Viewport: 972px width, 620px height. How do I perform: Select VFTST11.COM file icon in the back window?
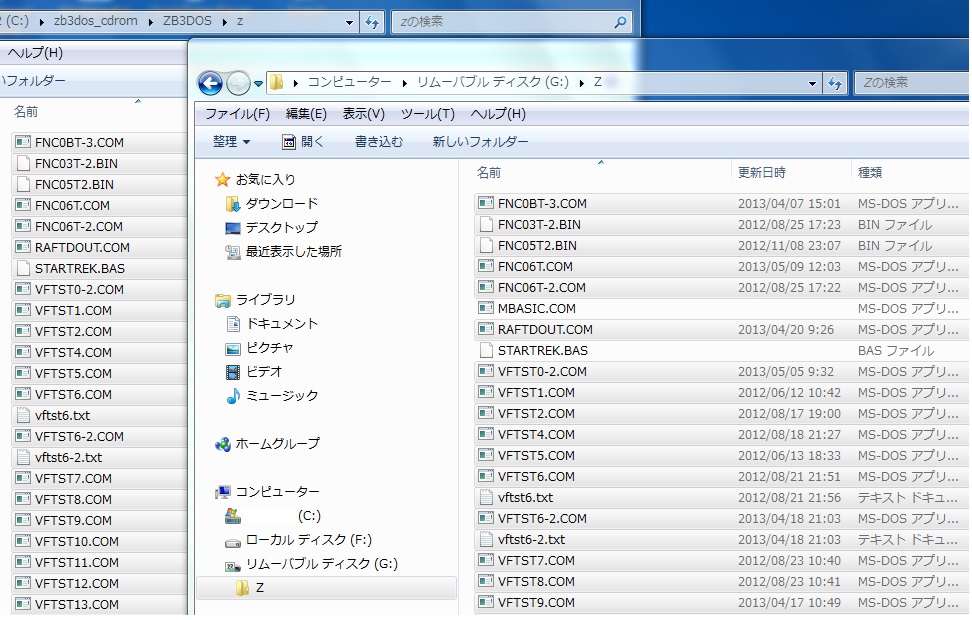[23, 562]
